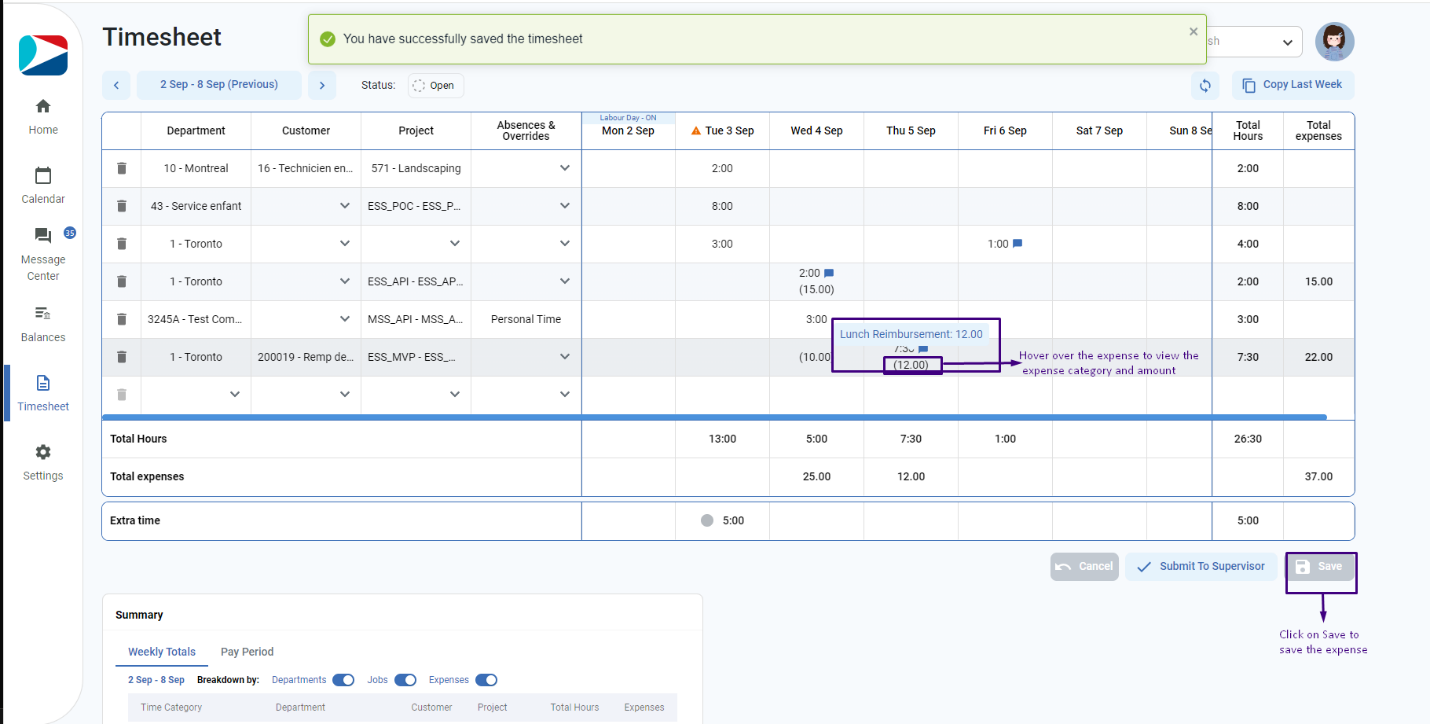
Task: Click the note flag on Fri 1:00
Action: pos(1017,244)
